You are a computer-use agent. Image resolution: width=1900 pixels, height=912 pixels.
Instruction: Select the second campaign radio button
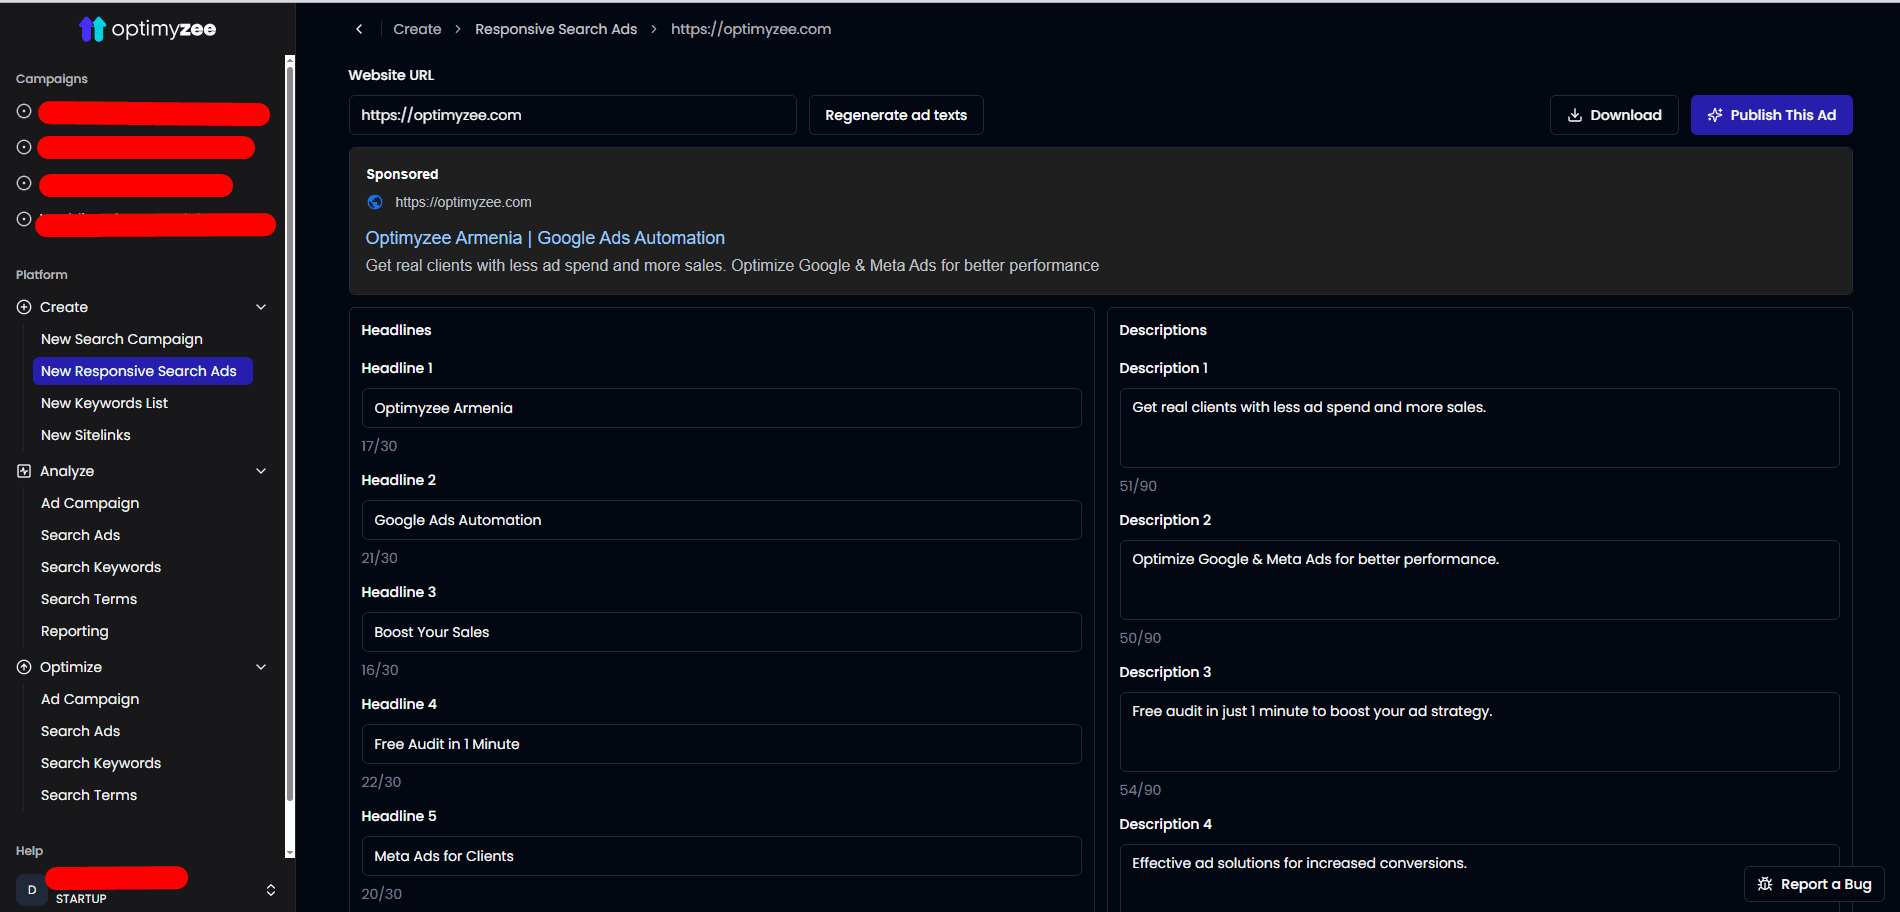22,146
